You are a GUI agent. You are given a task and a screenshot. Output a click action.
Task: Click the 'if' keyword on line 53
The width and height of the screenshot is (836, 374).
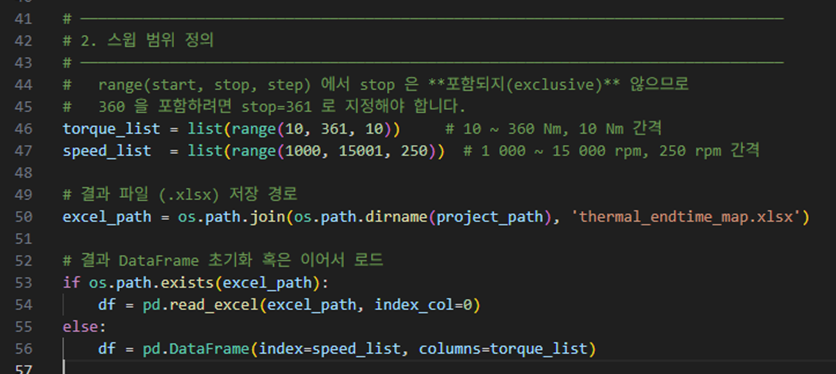click(x=71, y=283)
